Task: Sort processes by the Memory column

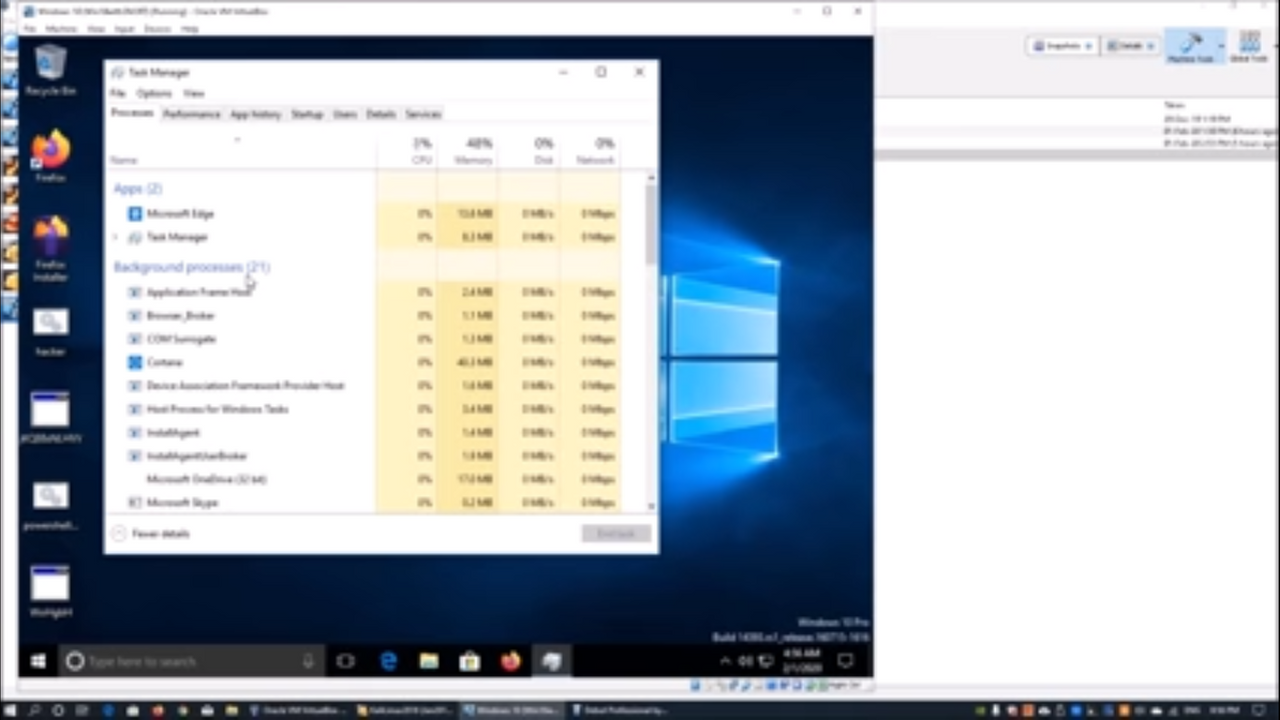Action: [473, 152]
